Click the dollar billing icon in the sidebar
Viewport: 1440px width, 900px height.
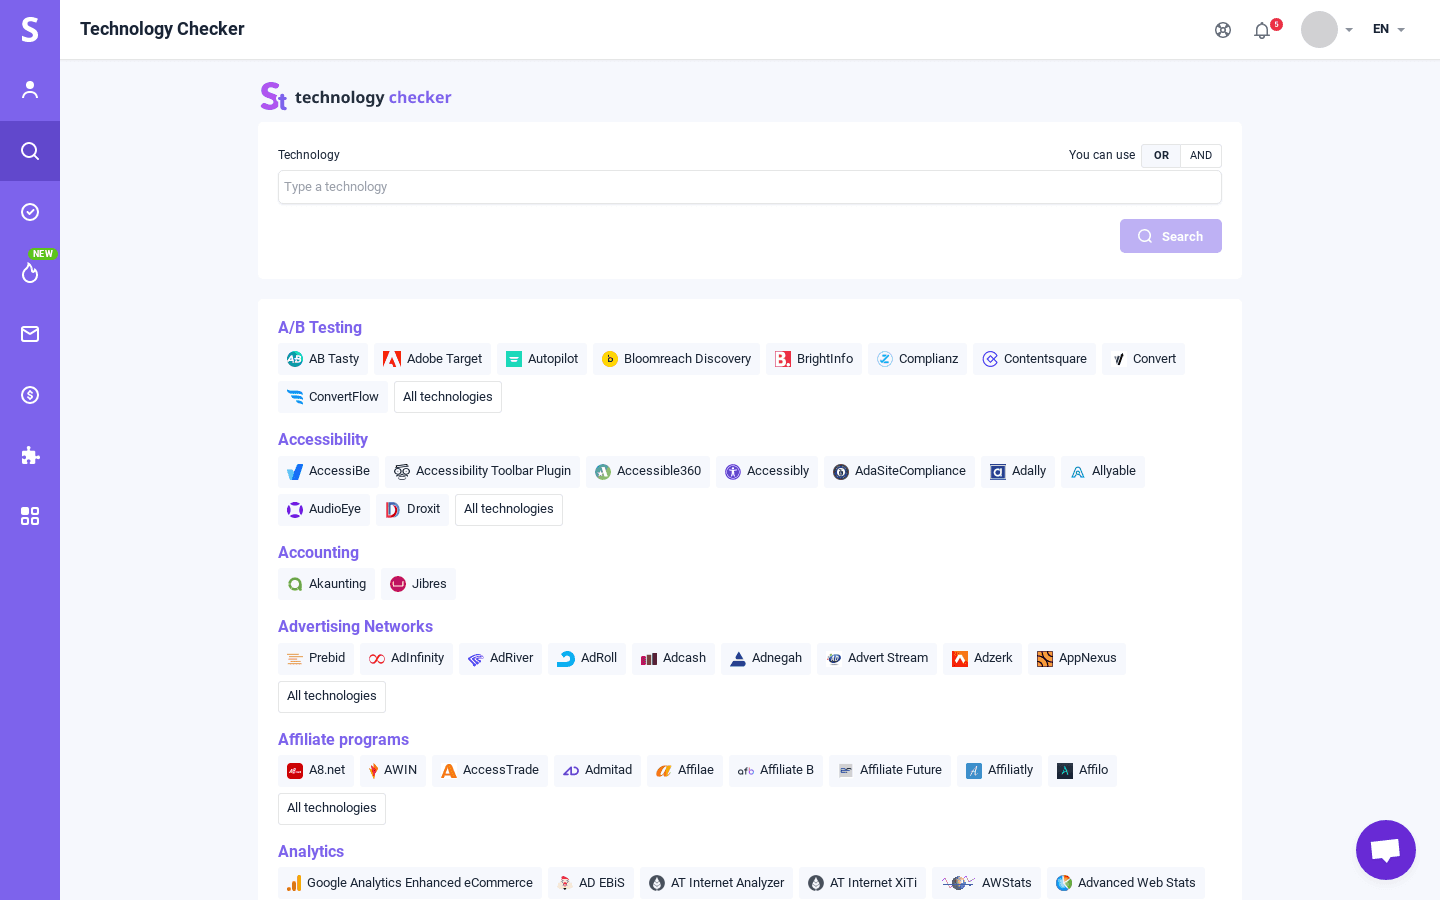[30, 395]
